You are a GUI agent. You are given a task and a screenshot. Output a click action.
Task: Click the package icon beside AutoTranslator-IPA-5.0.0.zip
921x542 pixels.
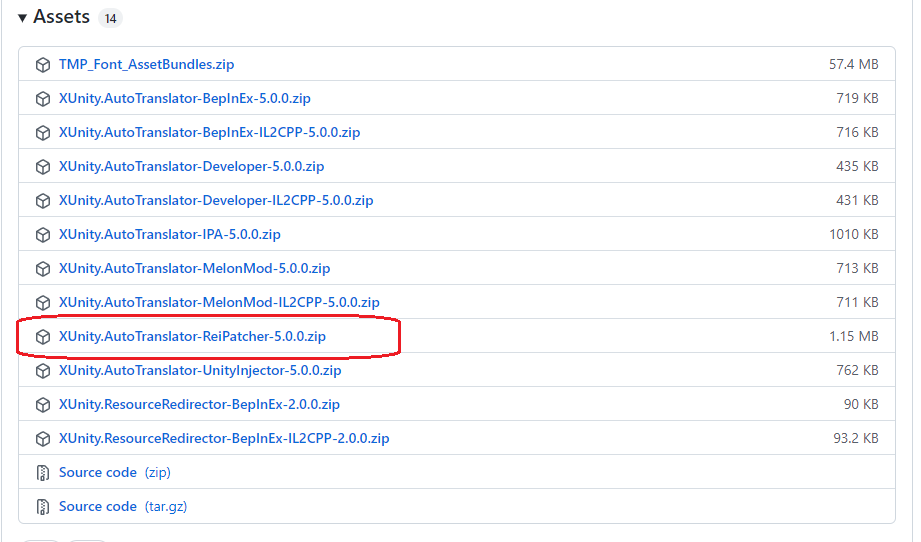pos(43,235)
